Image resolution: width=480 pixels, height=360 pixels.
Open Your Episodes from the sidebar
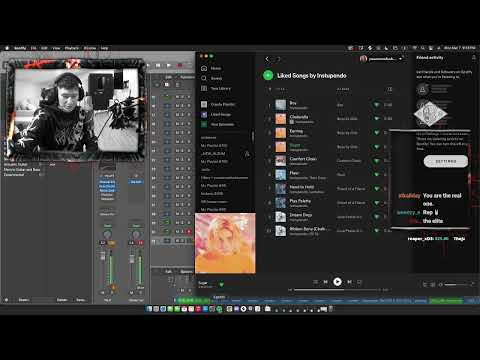pyautogui.click(x=218, y=124)
